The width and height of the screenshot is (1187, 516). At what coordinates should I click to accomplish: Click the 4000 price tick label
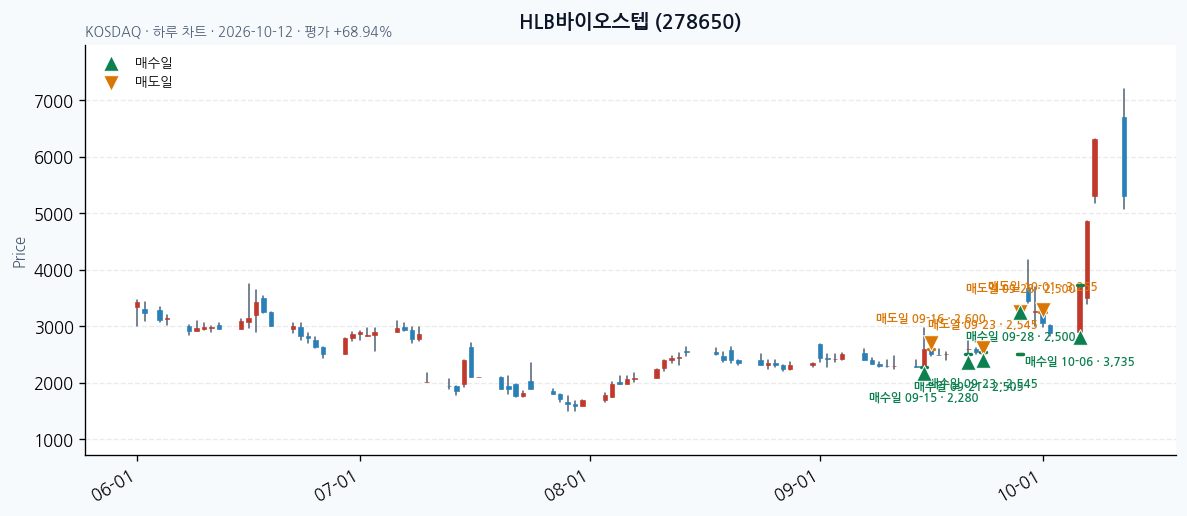pos(55,271)
